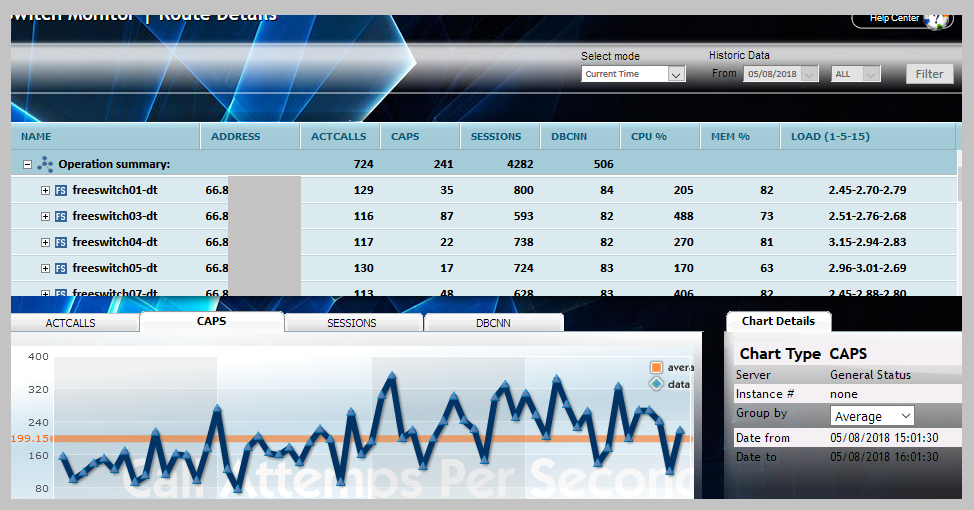The width and height of the screenshot is (974, 510).
Task: Collapse the Operation summary row
Action: click(x=27, y=165)
